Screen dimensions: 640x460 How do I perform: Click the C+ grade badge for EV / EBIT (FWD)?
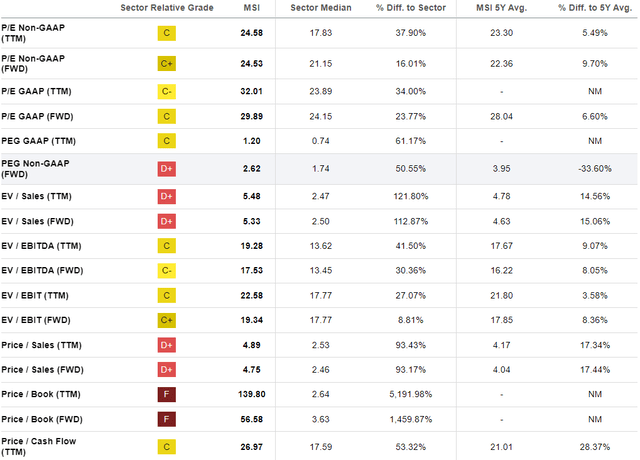click(167, 320)
